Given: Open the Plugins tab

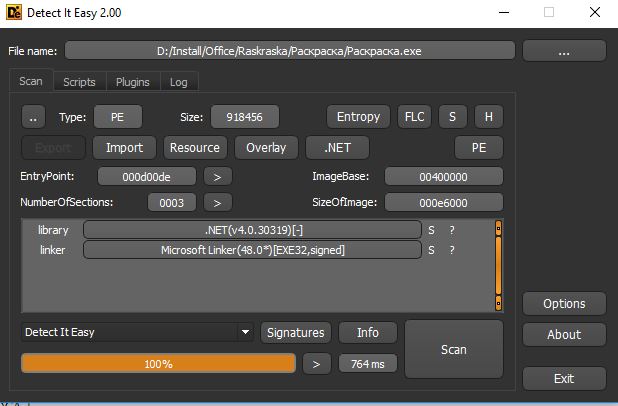Looking at the screenshot, I should coord(132,82).
